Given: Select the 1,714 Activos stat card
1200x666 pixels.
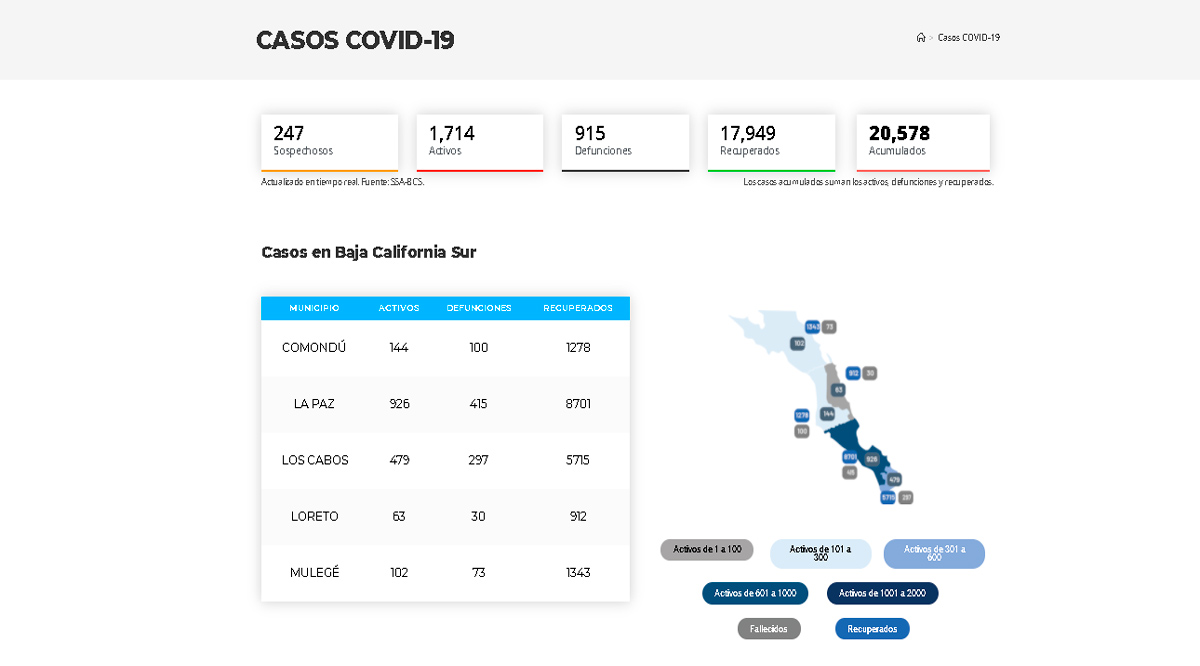Looking at the screenshot, I should click(x=480, y=143).
